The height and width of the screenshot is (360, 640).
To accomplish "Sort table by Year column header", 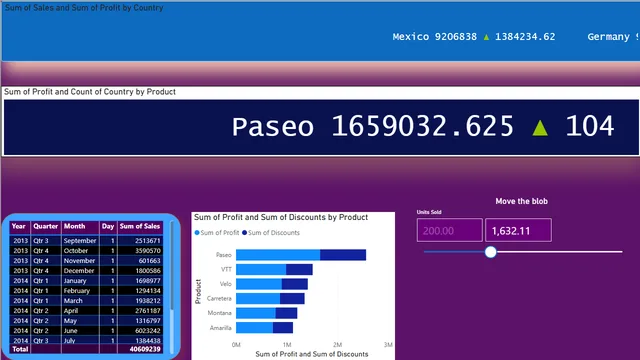I will (19, 227).
